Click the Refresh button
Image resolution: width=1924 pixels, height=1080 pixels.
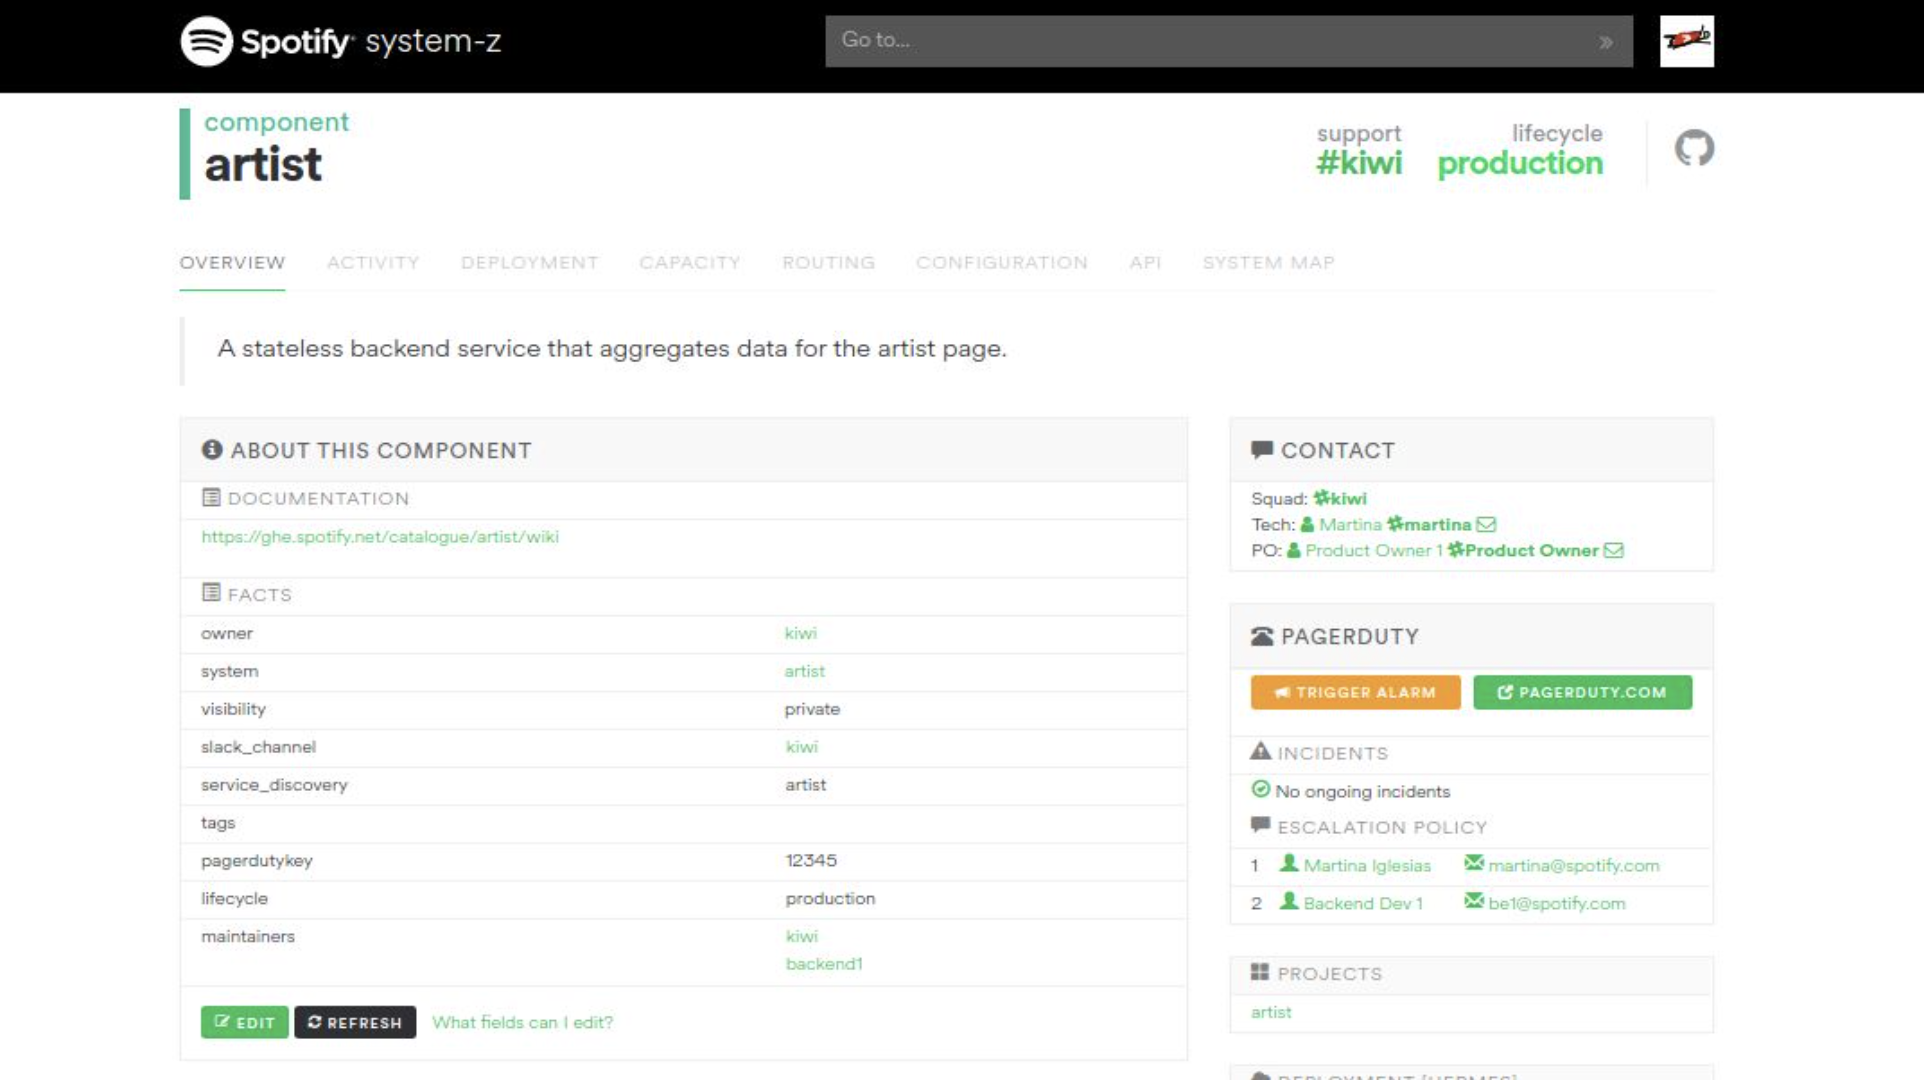click(x=355, y=1022)
